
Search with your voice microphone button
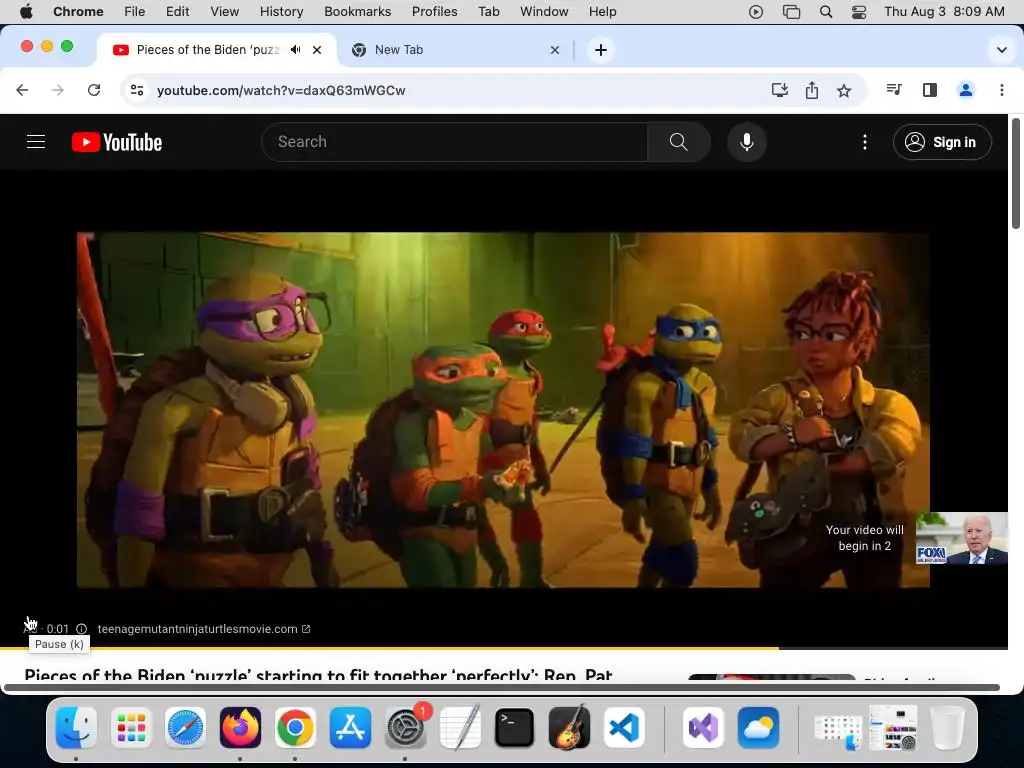point(746,142)
